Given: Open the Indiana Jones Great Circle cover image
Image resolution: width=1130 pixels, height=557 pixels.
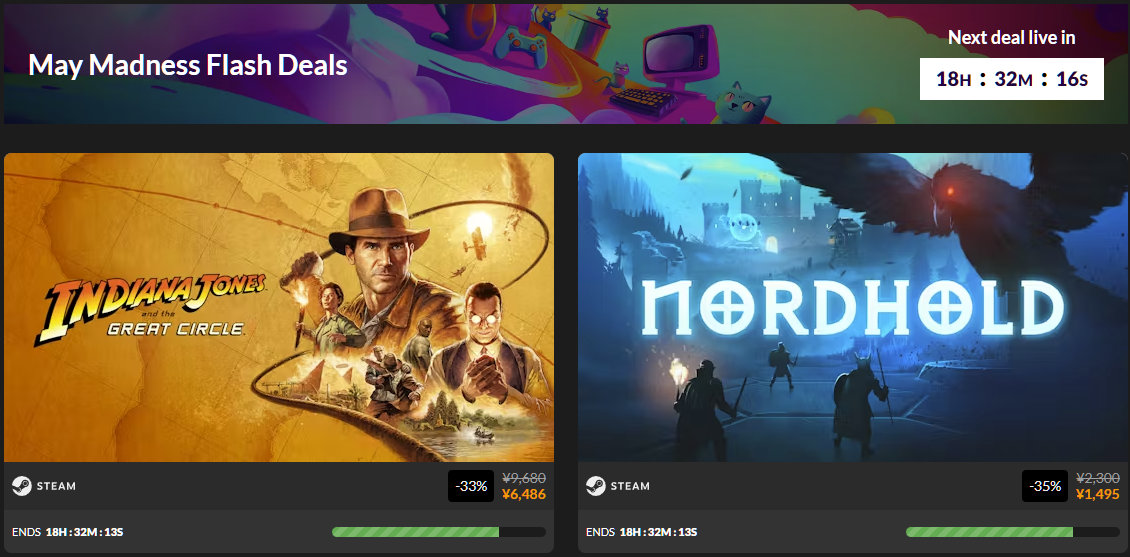Looking at the screenshot, I should point(279,307).
